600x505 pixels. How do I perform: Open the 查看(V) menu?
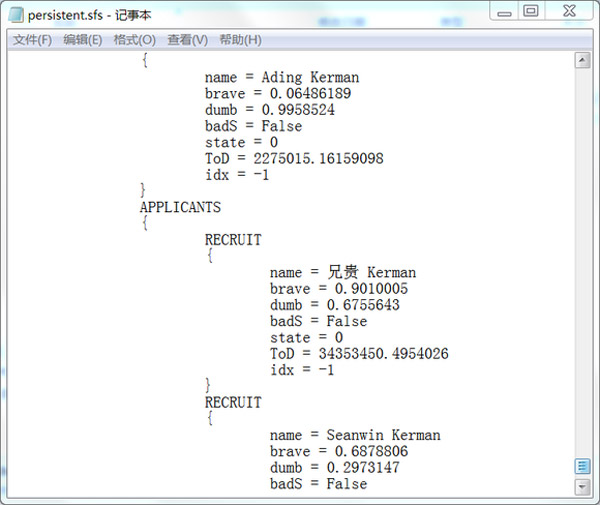(188, 40)
